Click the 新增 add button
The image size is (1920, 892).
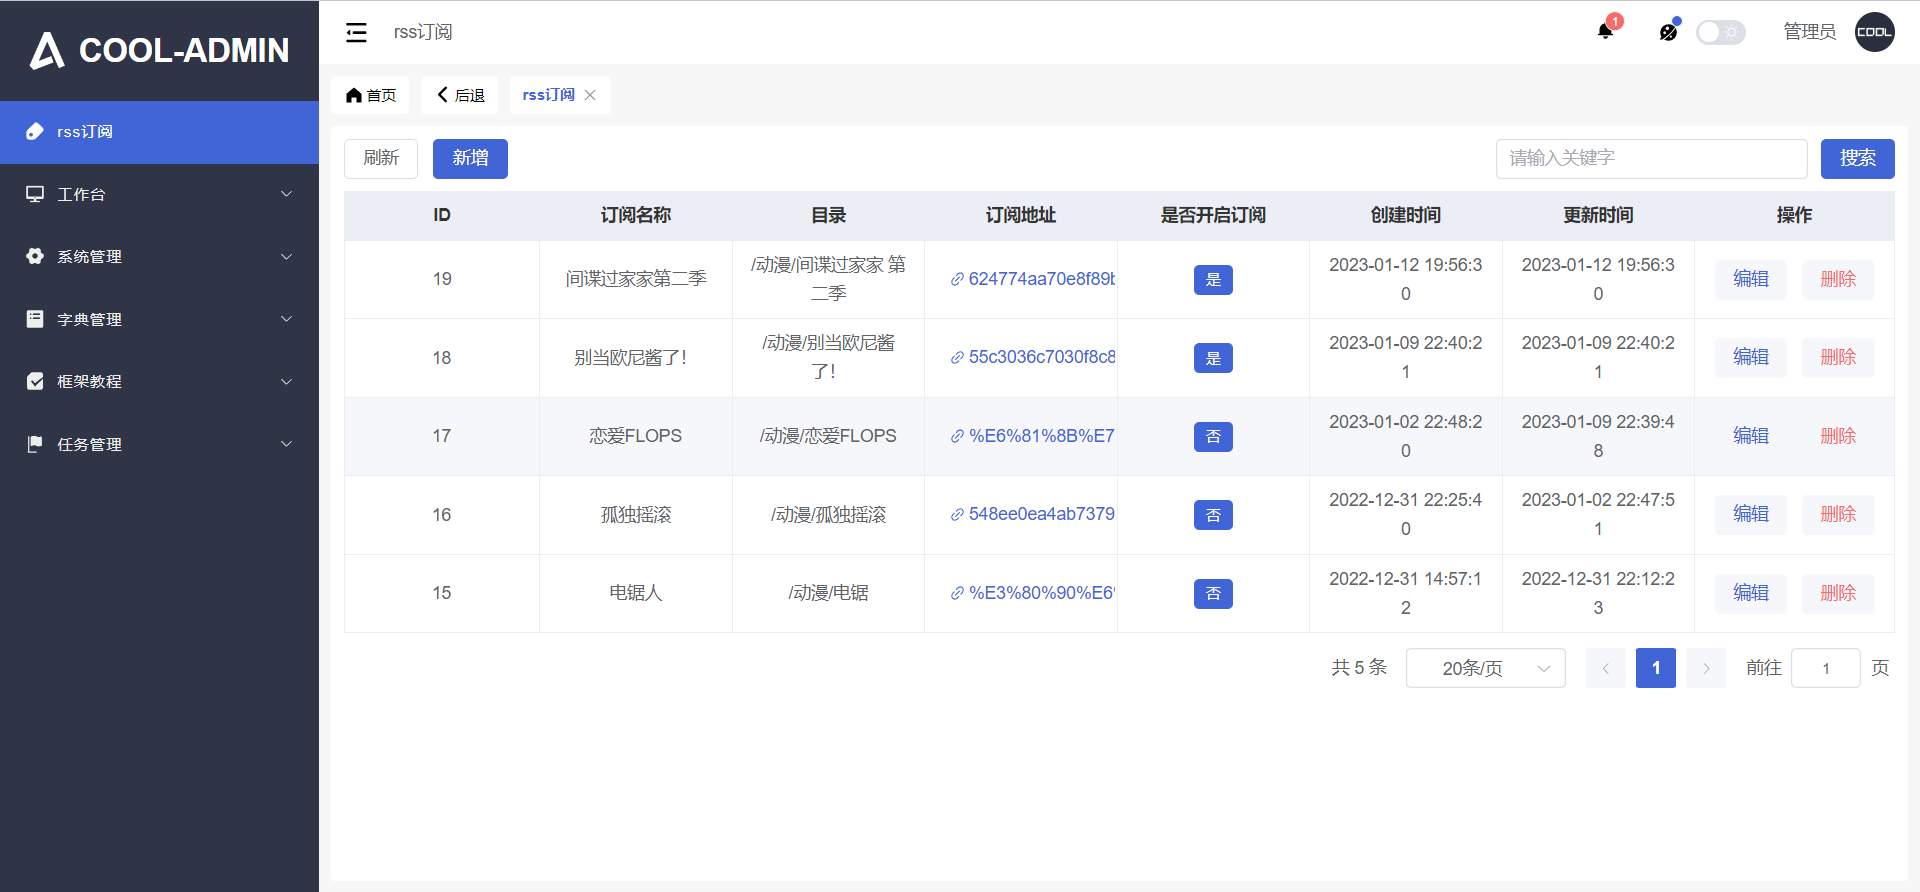470,159
